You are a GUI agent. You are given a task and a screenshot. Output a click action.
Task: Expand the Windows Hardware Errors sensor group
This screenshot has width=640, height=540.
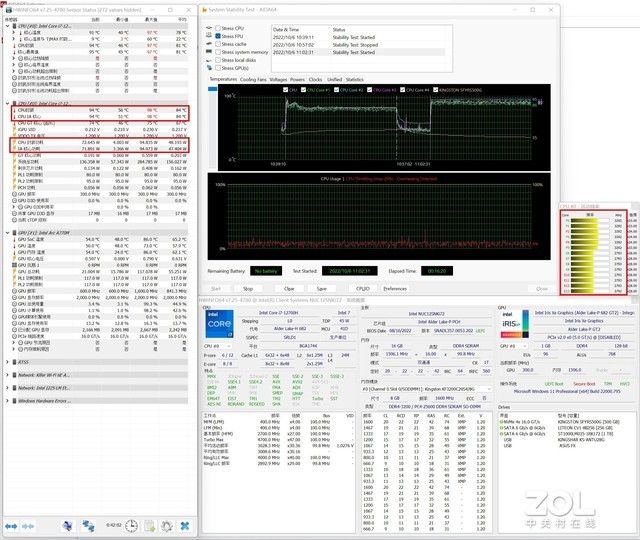coord(5,400)
